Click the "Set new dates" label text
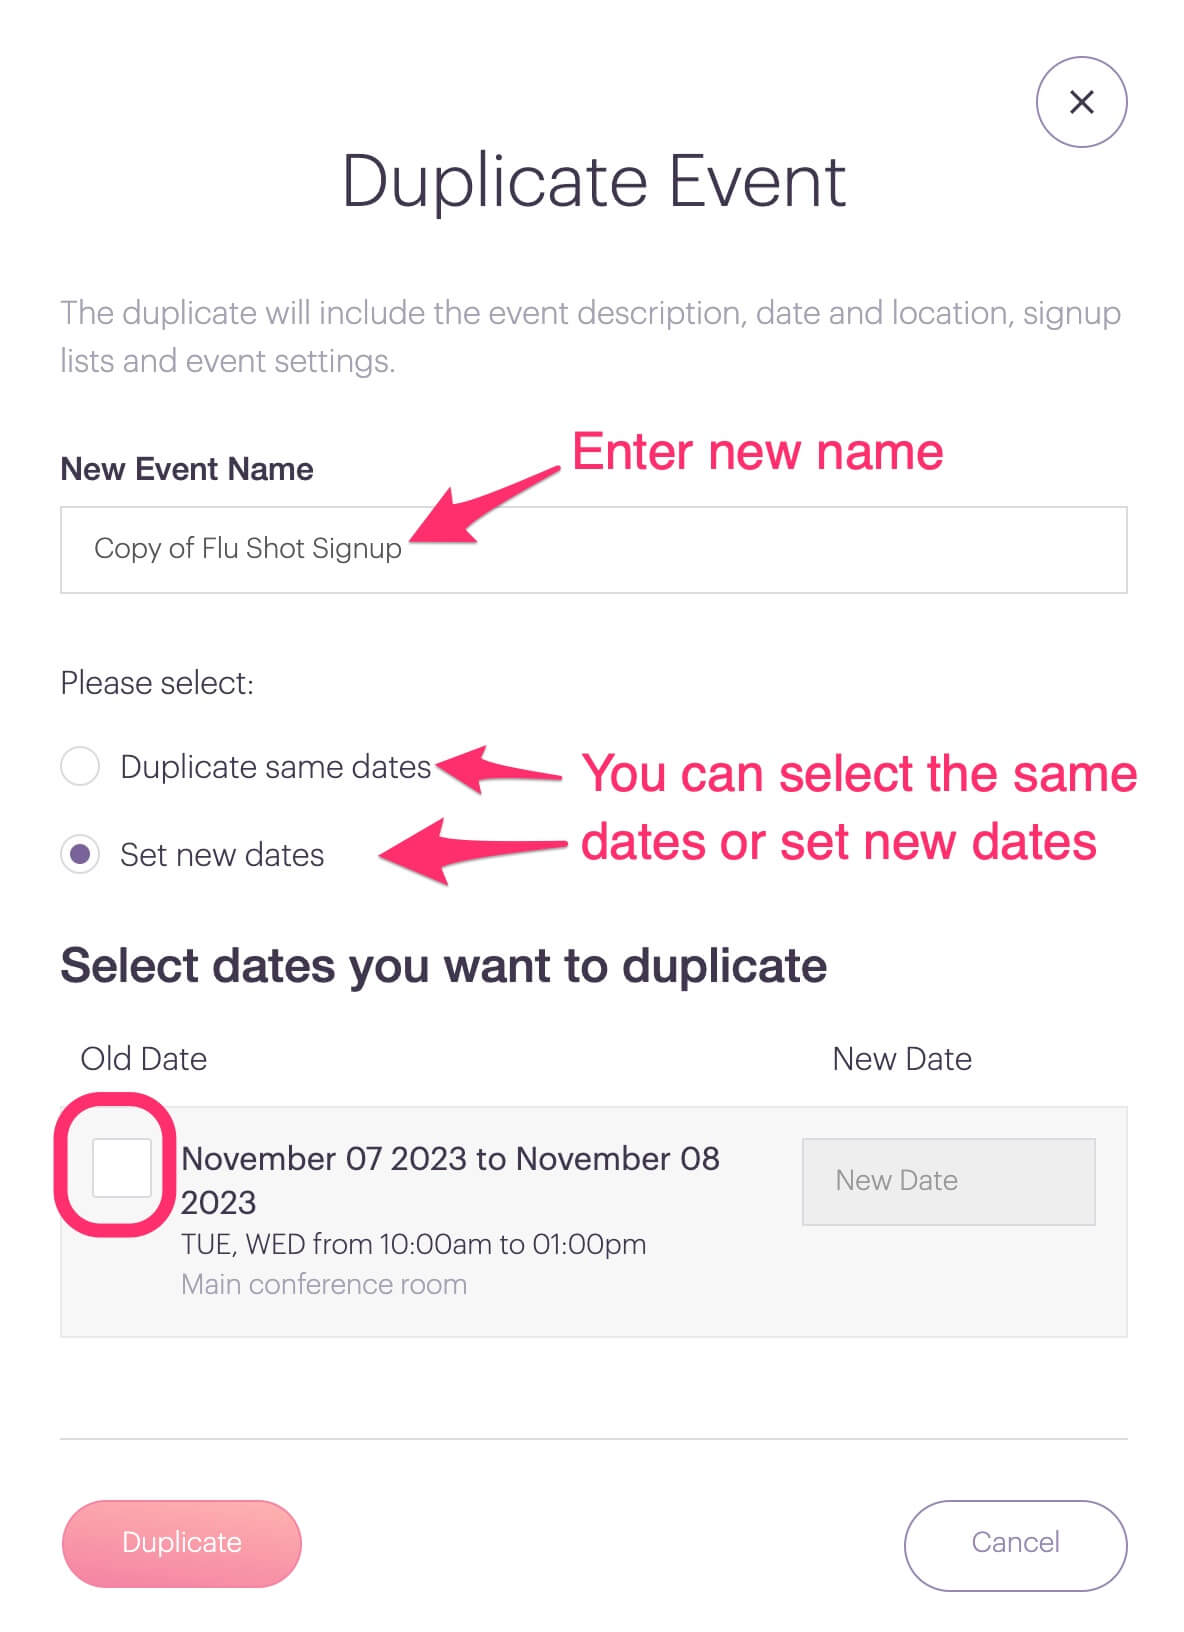The width and height of the screenshot is (1184, 1632). click(222, 855)
